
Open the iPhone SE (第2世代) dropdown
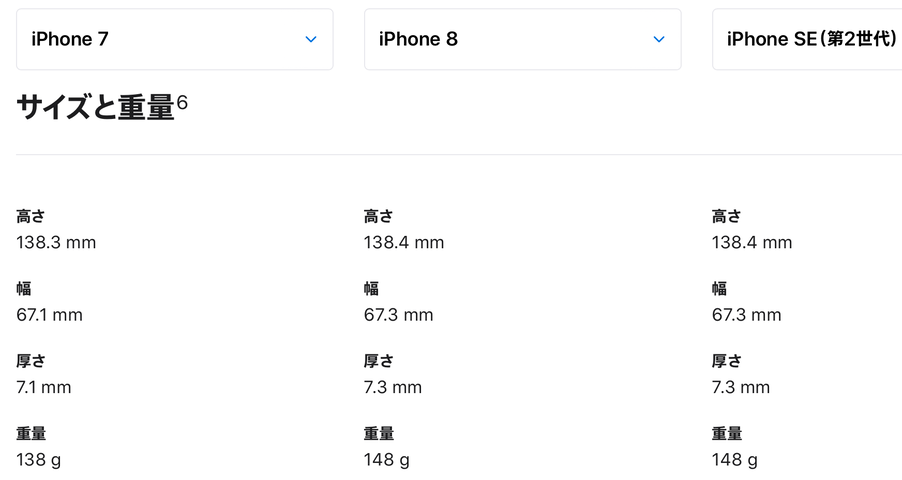807,39
